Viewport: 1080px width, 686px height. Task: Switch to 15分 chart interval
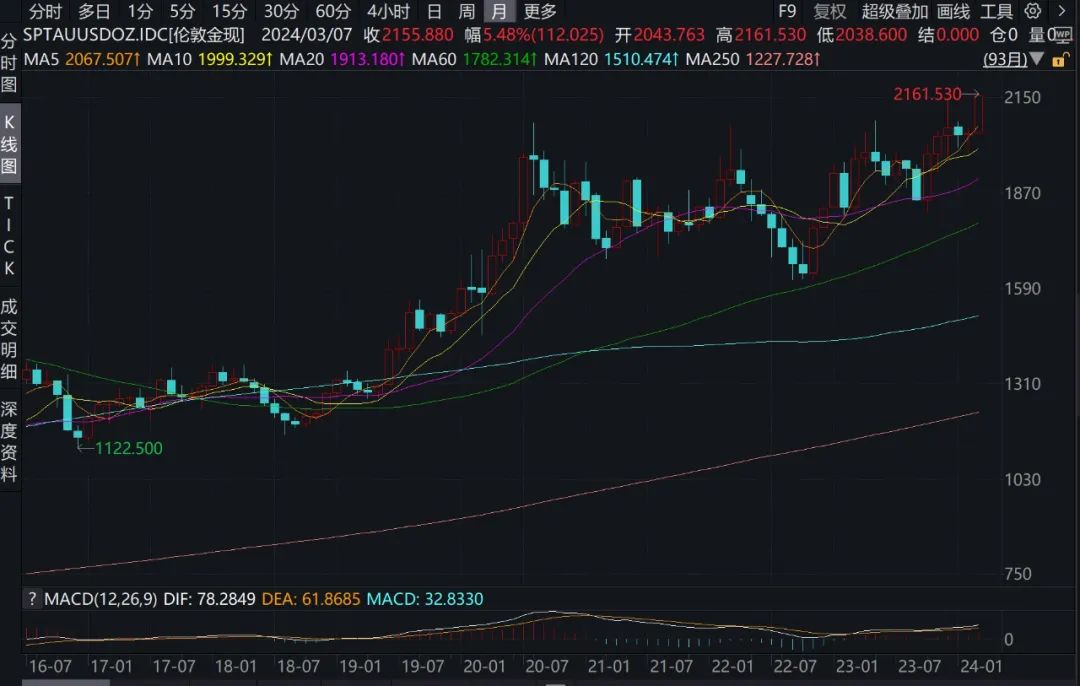pyautogui.click(x=230, y=12)
